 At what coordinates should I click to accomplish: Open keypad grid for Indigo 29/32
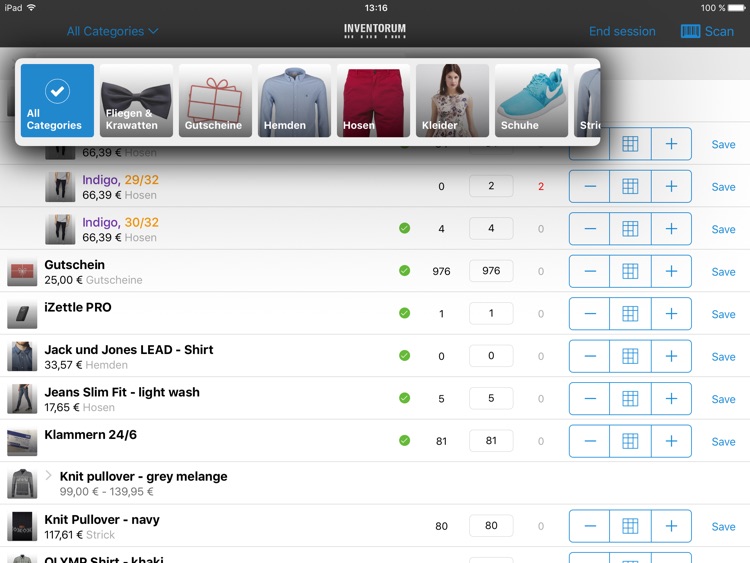tap(630, 186)
